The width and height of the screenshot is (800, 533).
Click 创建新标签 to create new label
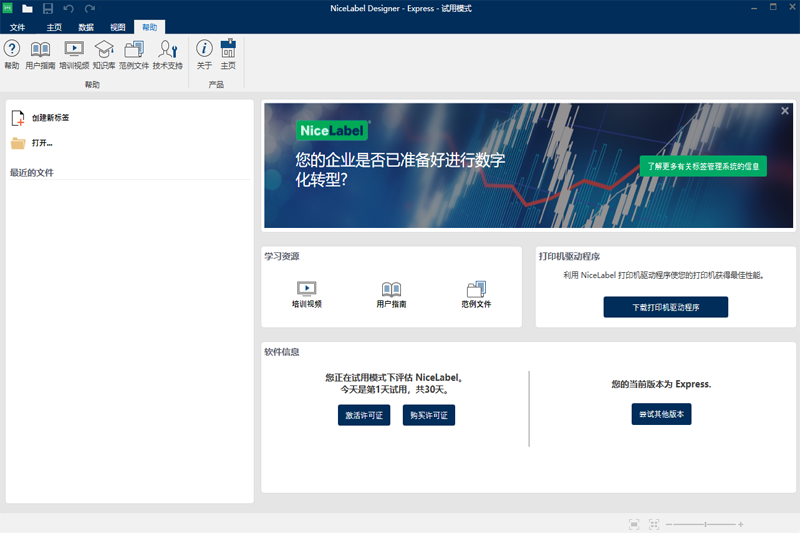tap(49, 118)
